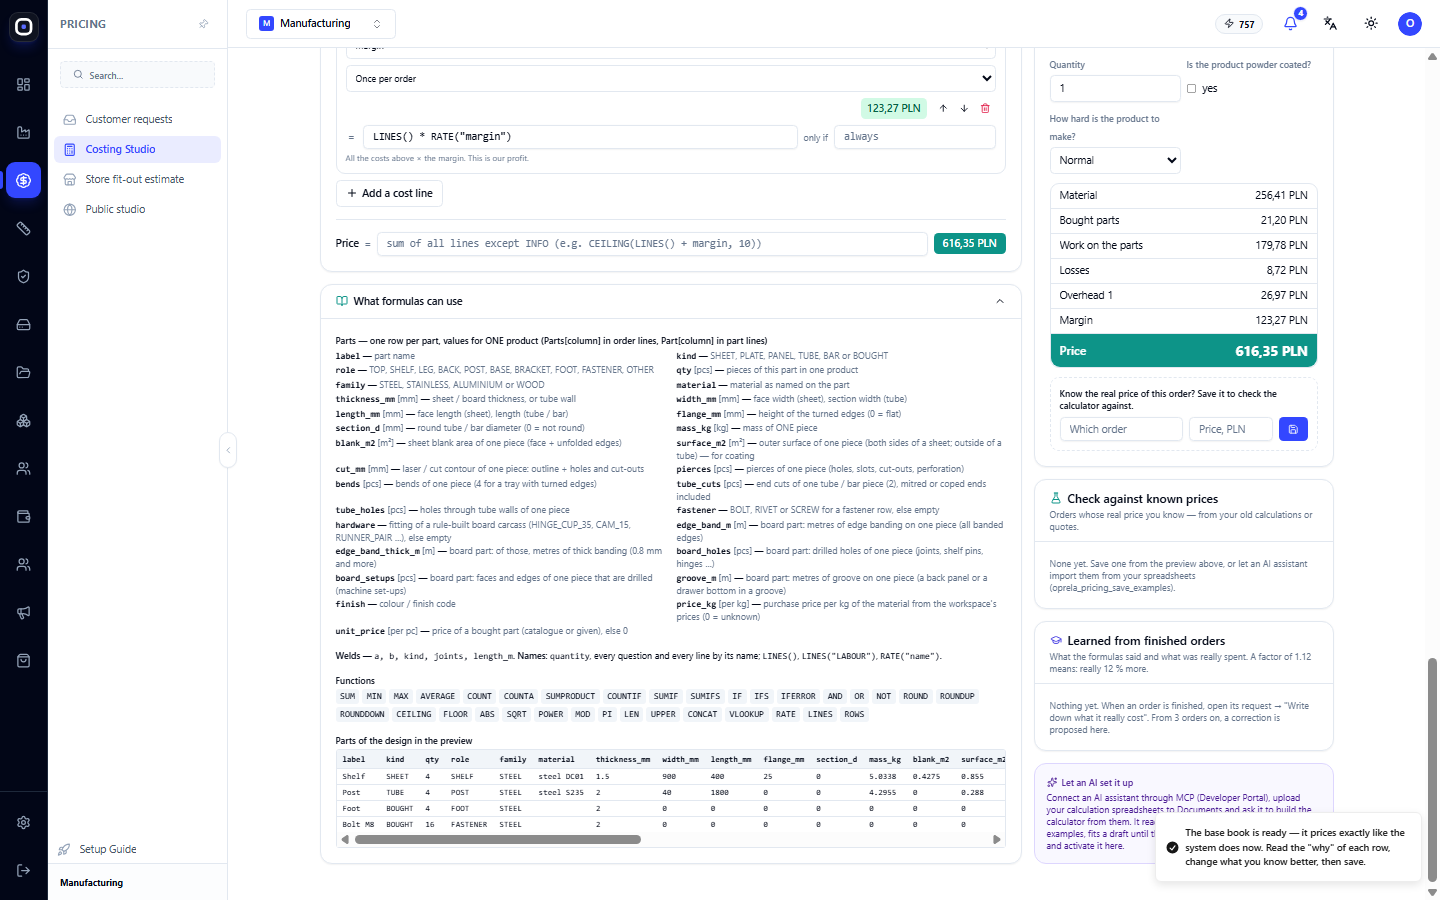Click the 757 credits badge
Screen dimensions: 1440x900
tap(1239, 24)
